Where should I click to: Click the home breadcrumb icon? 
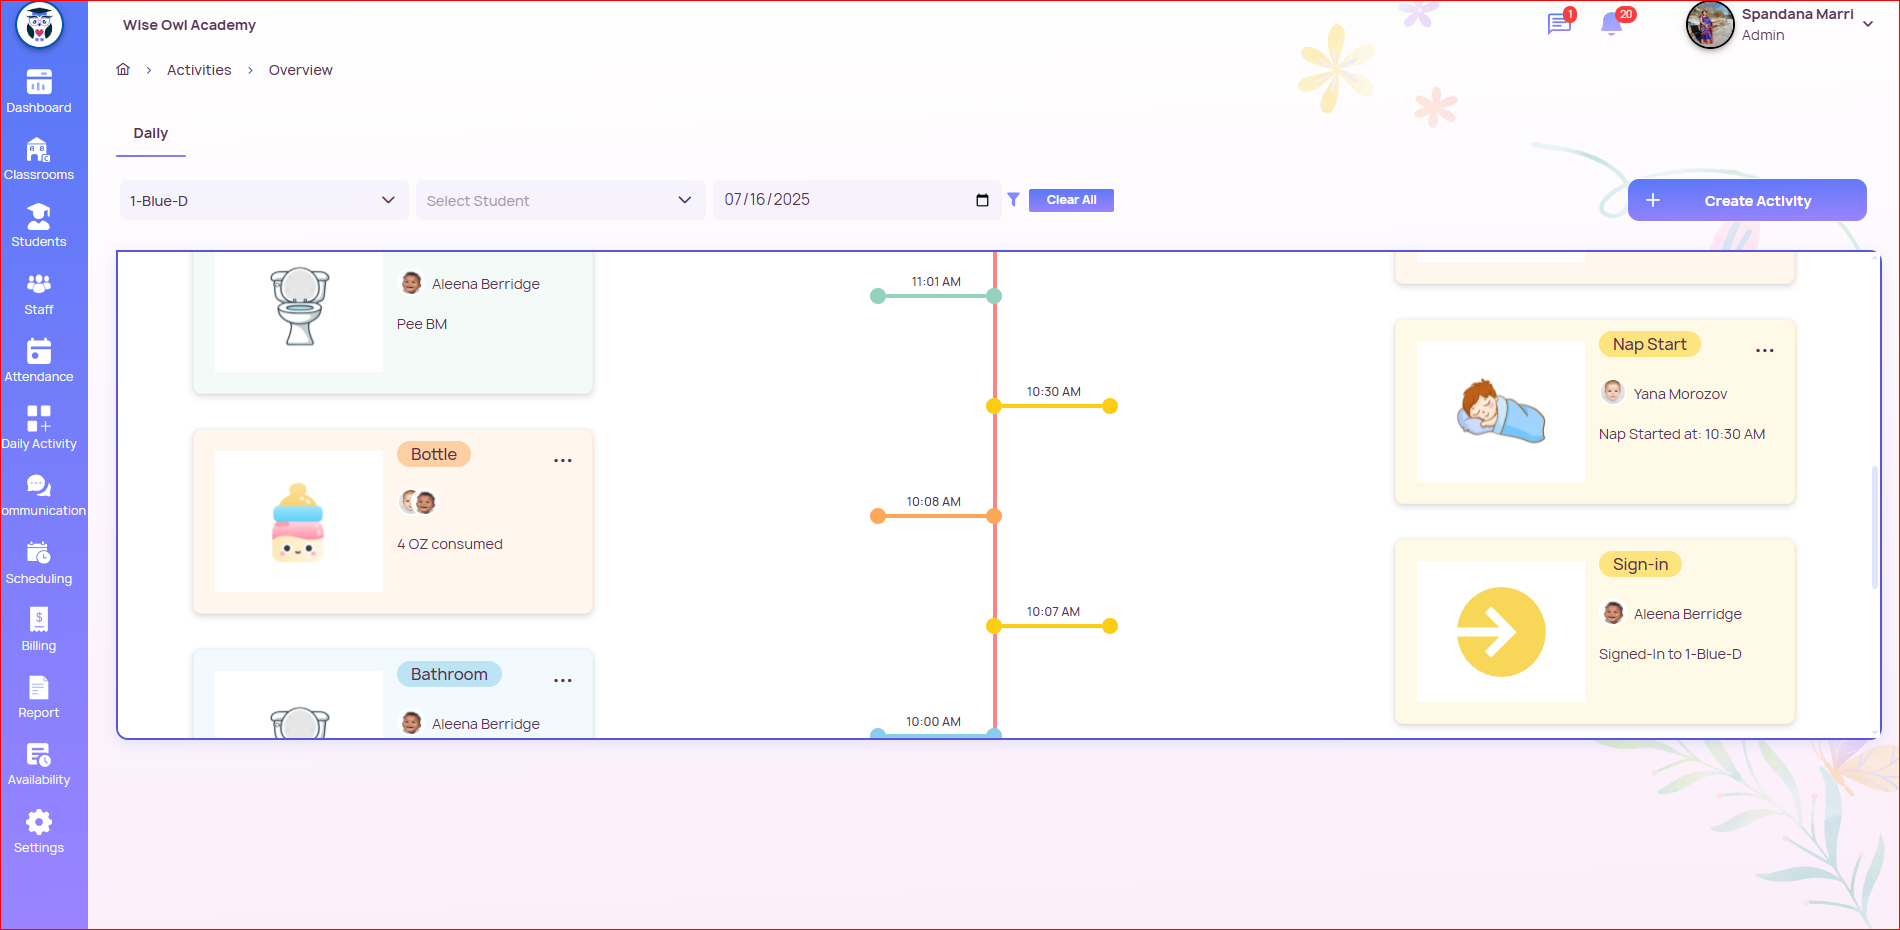[123, 70]
